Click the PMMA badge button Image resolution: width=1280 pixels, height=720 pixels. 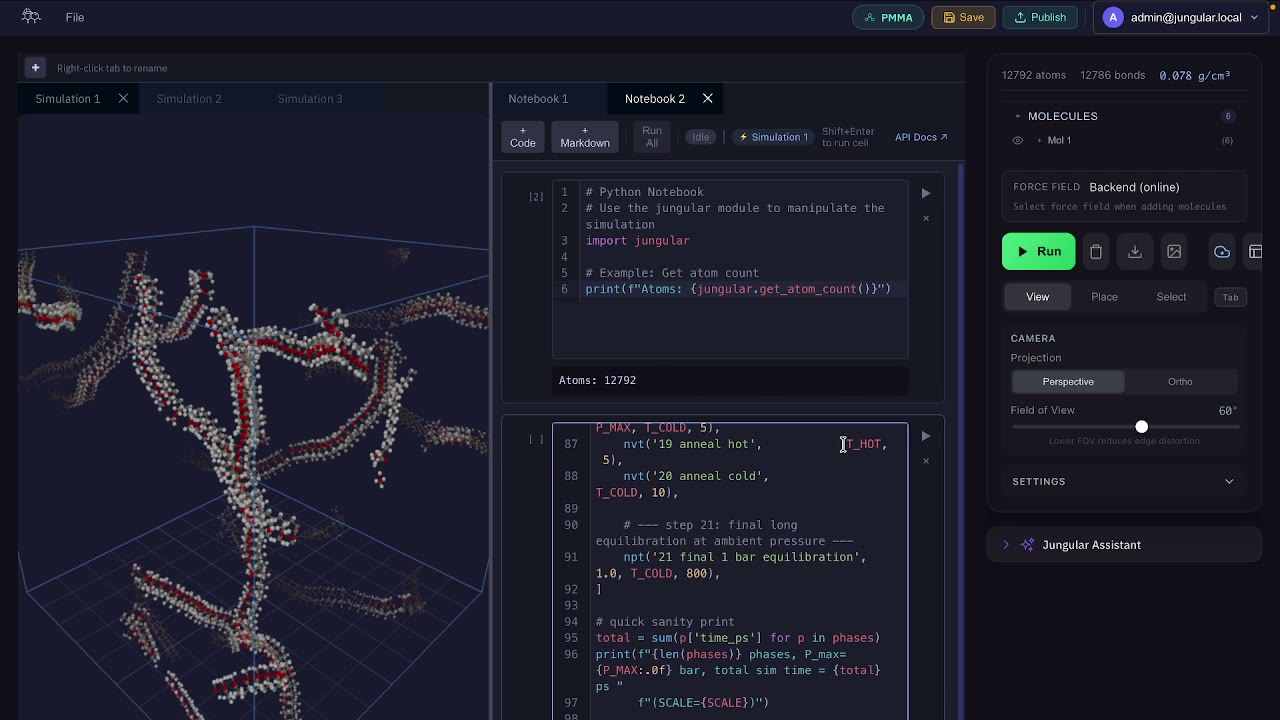[x=888, y=17]
